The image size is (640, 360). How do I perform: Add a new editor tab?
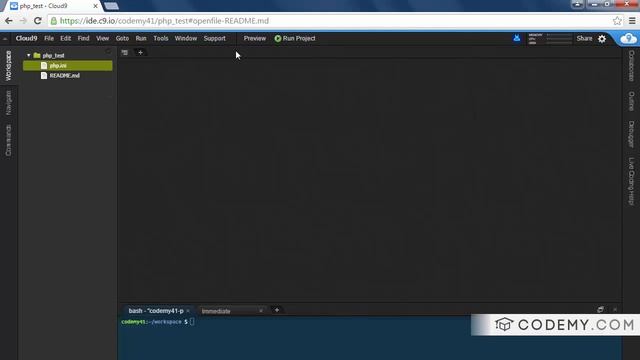pos(140,53)
